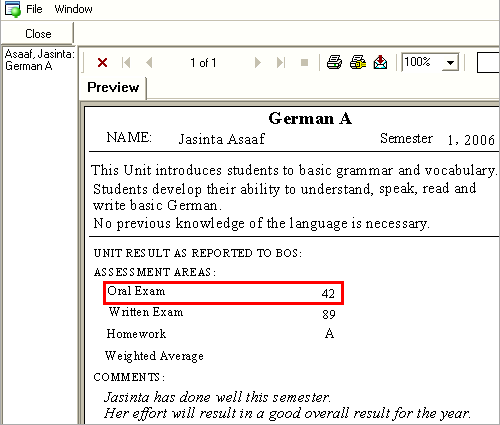Image resolution: width=500 pixels, height=425 pixels.
Task: Select the Preview tab
Action: pos(113,87)
